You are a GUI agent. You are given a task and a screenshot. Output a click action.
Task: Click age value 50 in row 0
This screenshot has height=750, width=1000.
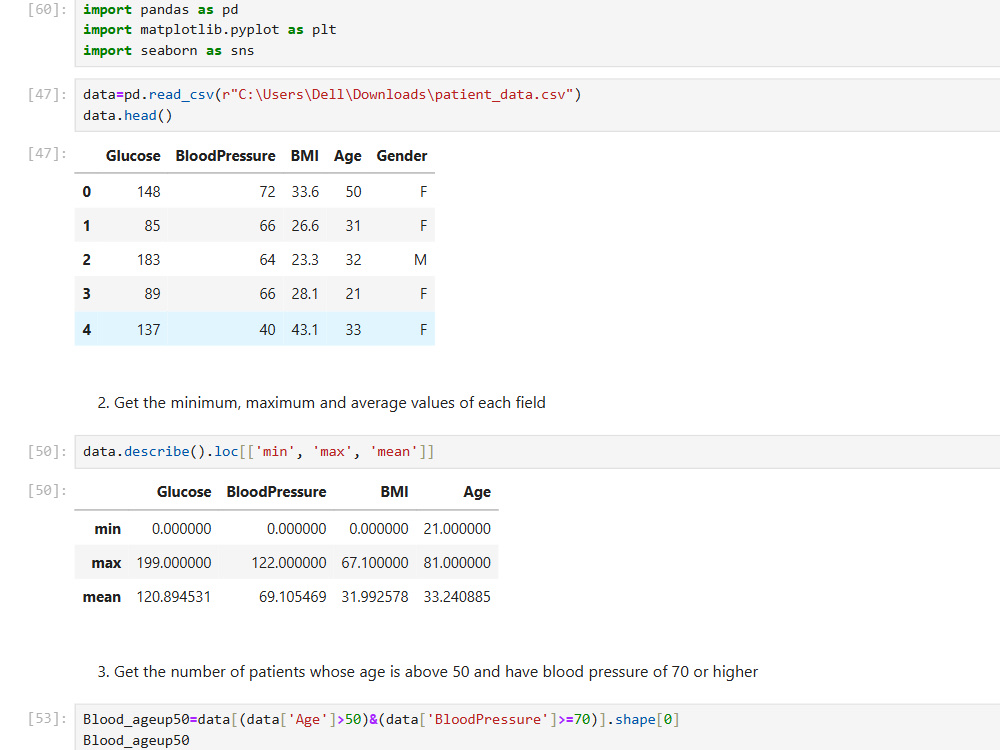[353, 192]
